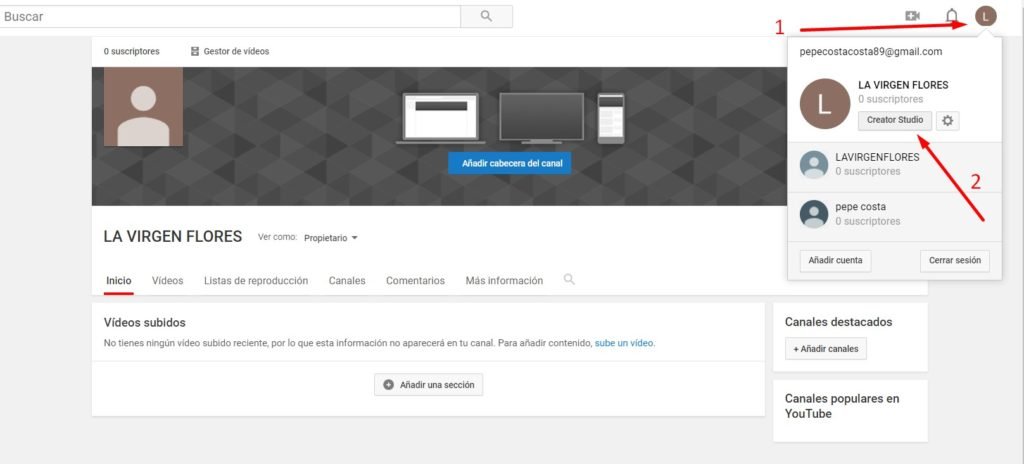Click Gestor de vídeos icon
This screenshot has height=464, width=1024.
195,51
